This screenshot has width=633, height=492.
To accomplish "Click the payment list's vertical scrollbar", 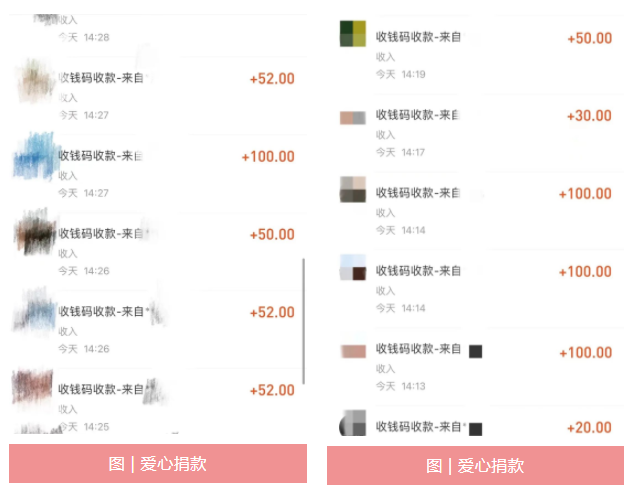I will (304, 320).
